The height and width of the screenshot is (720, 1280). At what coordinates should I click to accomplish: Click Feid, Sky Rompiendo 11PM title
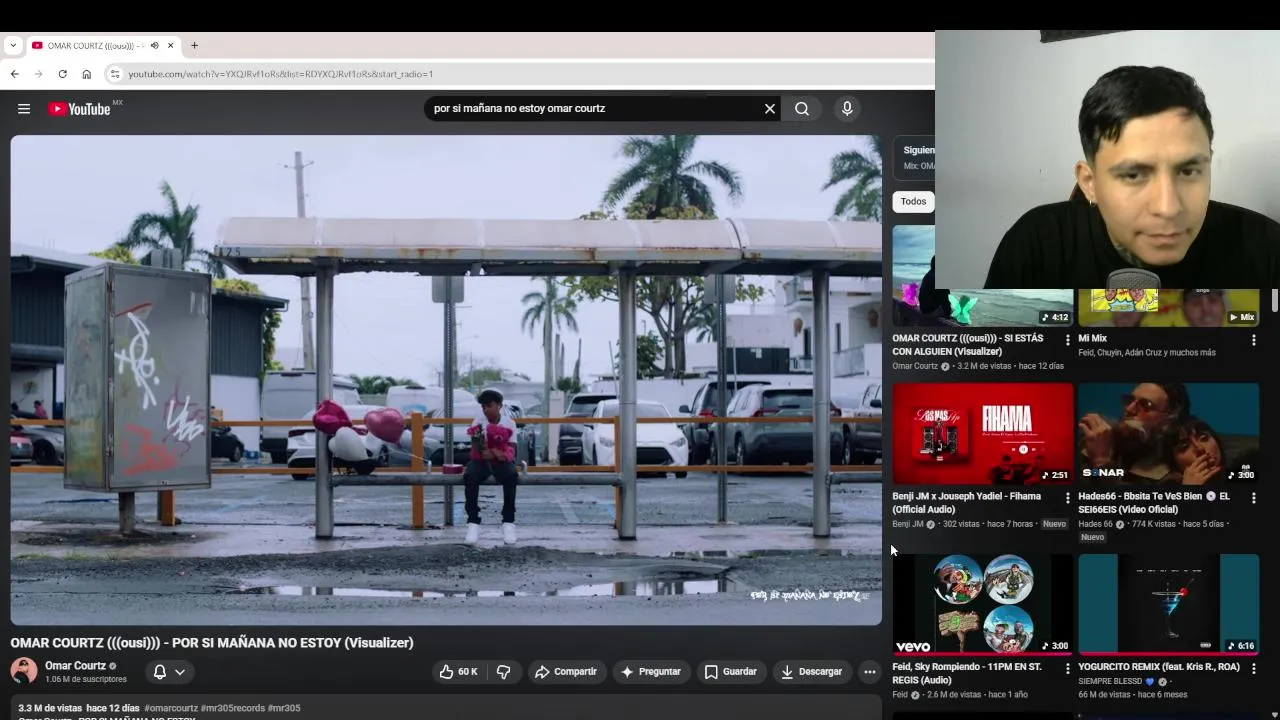[967, 673]
